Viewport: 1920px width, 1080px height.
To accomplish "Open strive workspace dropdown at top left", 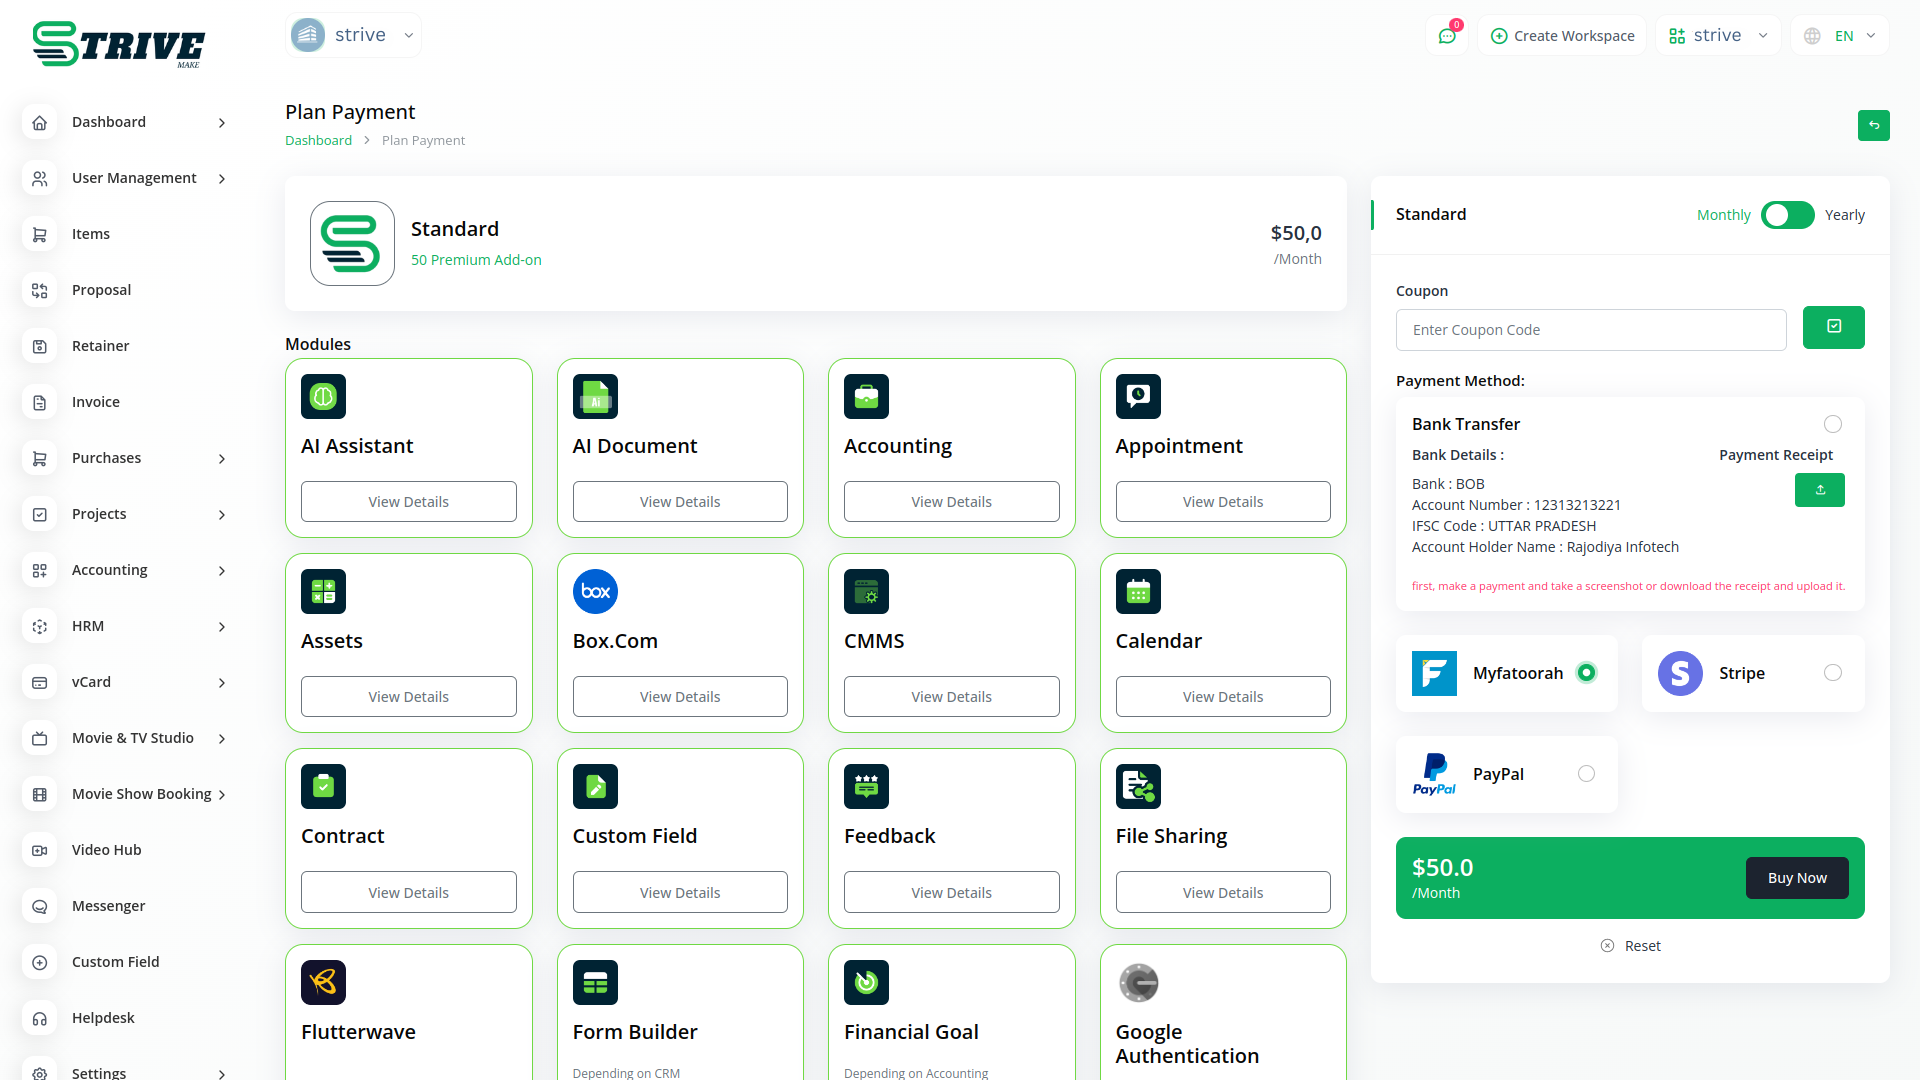I will (352, 35).
